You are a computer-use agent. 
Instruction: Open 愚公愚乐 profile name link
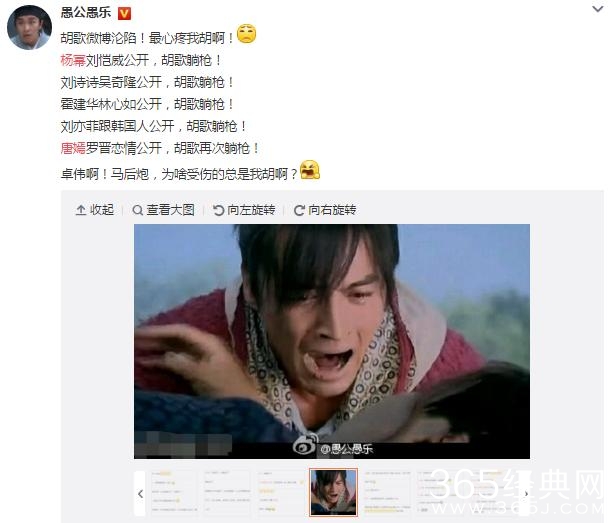[x=86, y=13]
